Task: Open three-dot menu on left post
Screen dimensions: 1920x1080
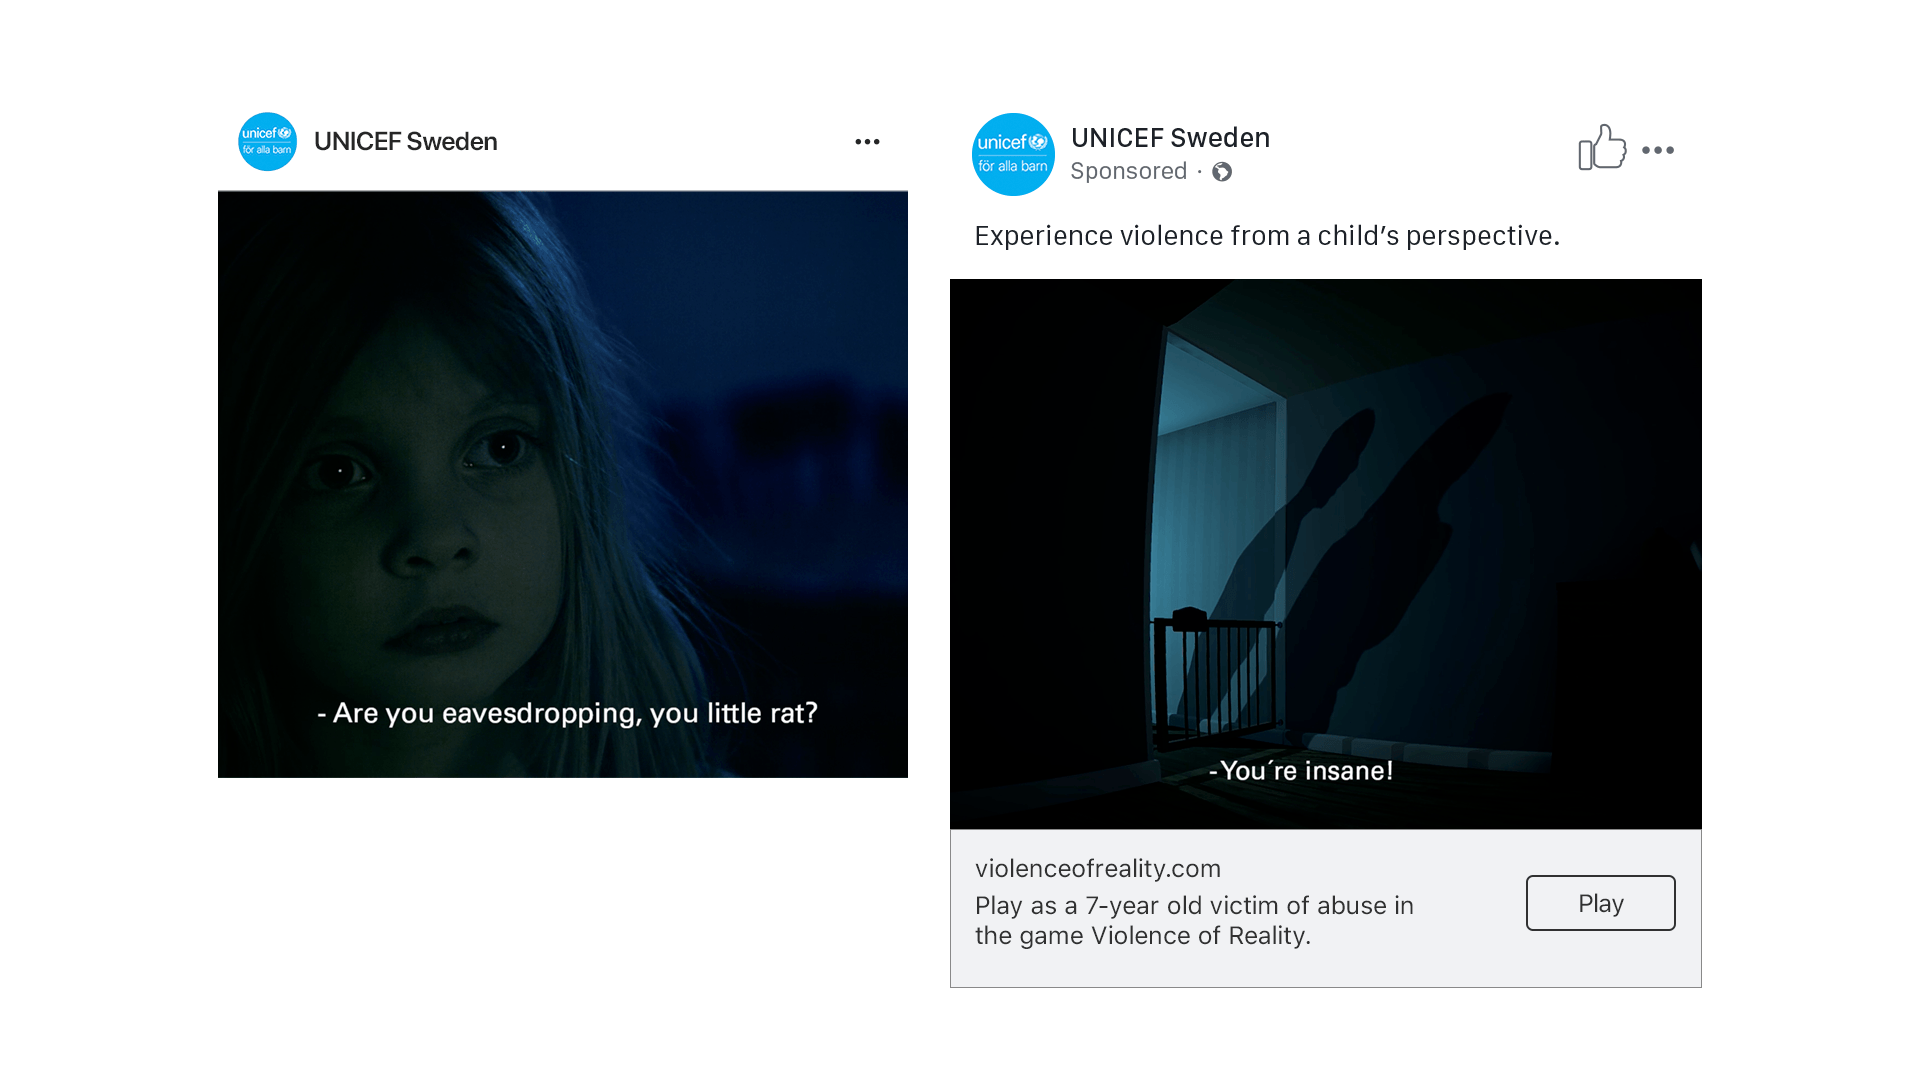Action: [x=867, y=142]
